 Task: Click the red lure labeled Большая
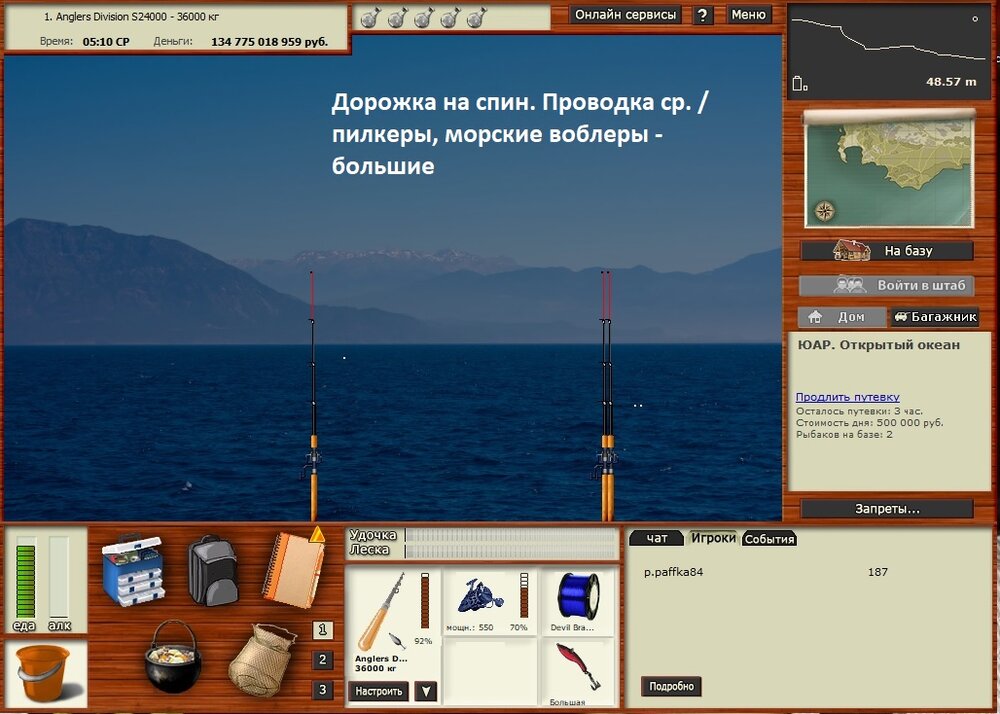click(x=580, y=668)
